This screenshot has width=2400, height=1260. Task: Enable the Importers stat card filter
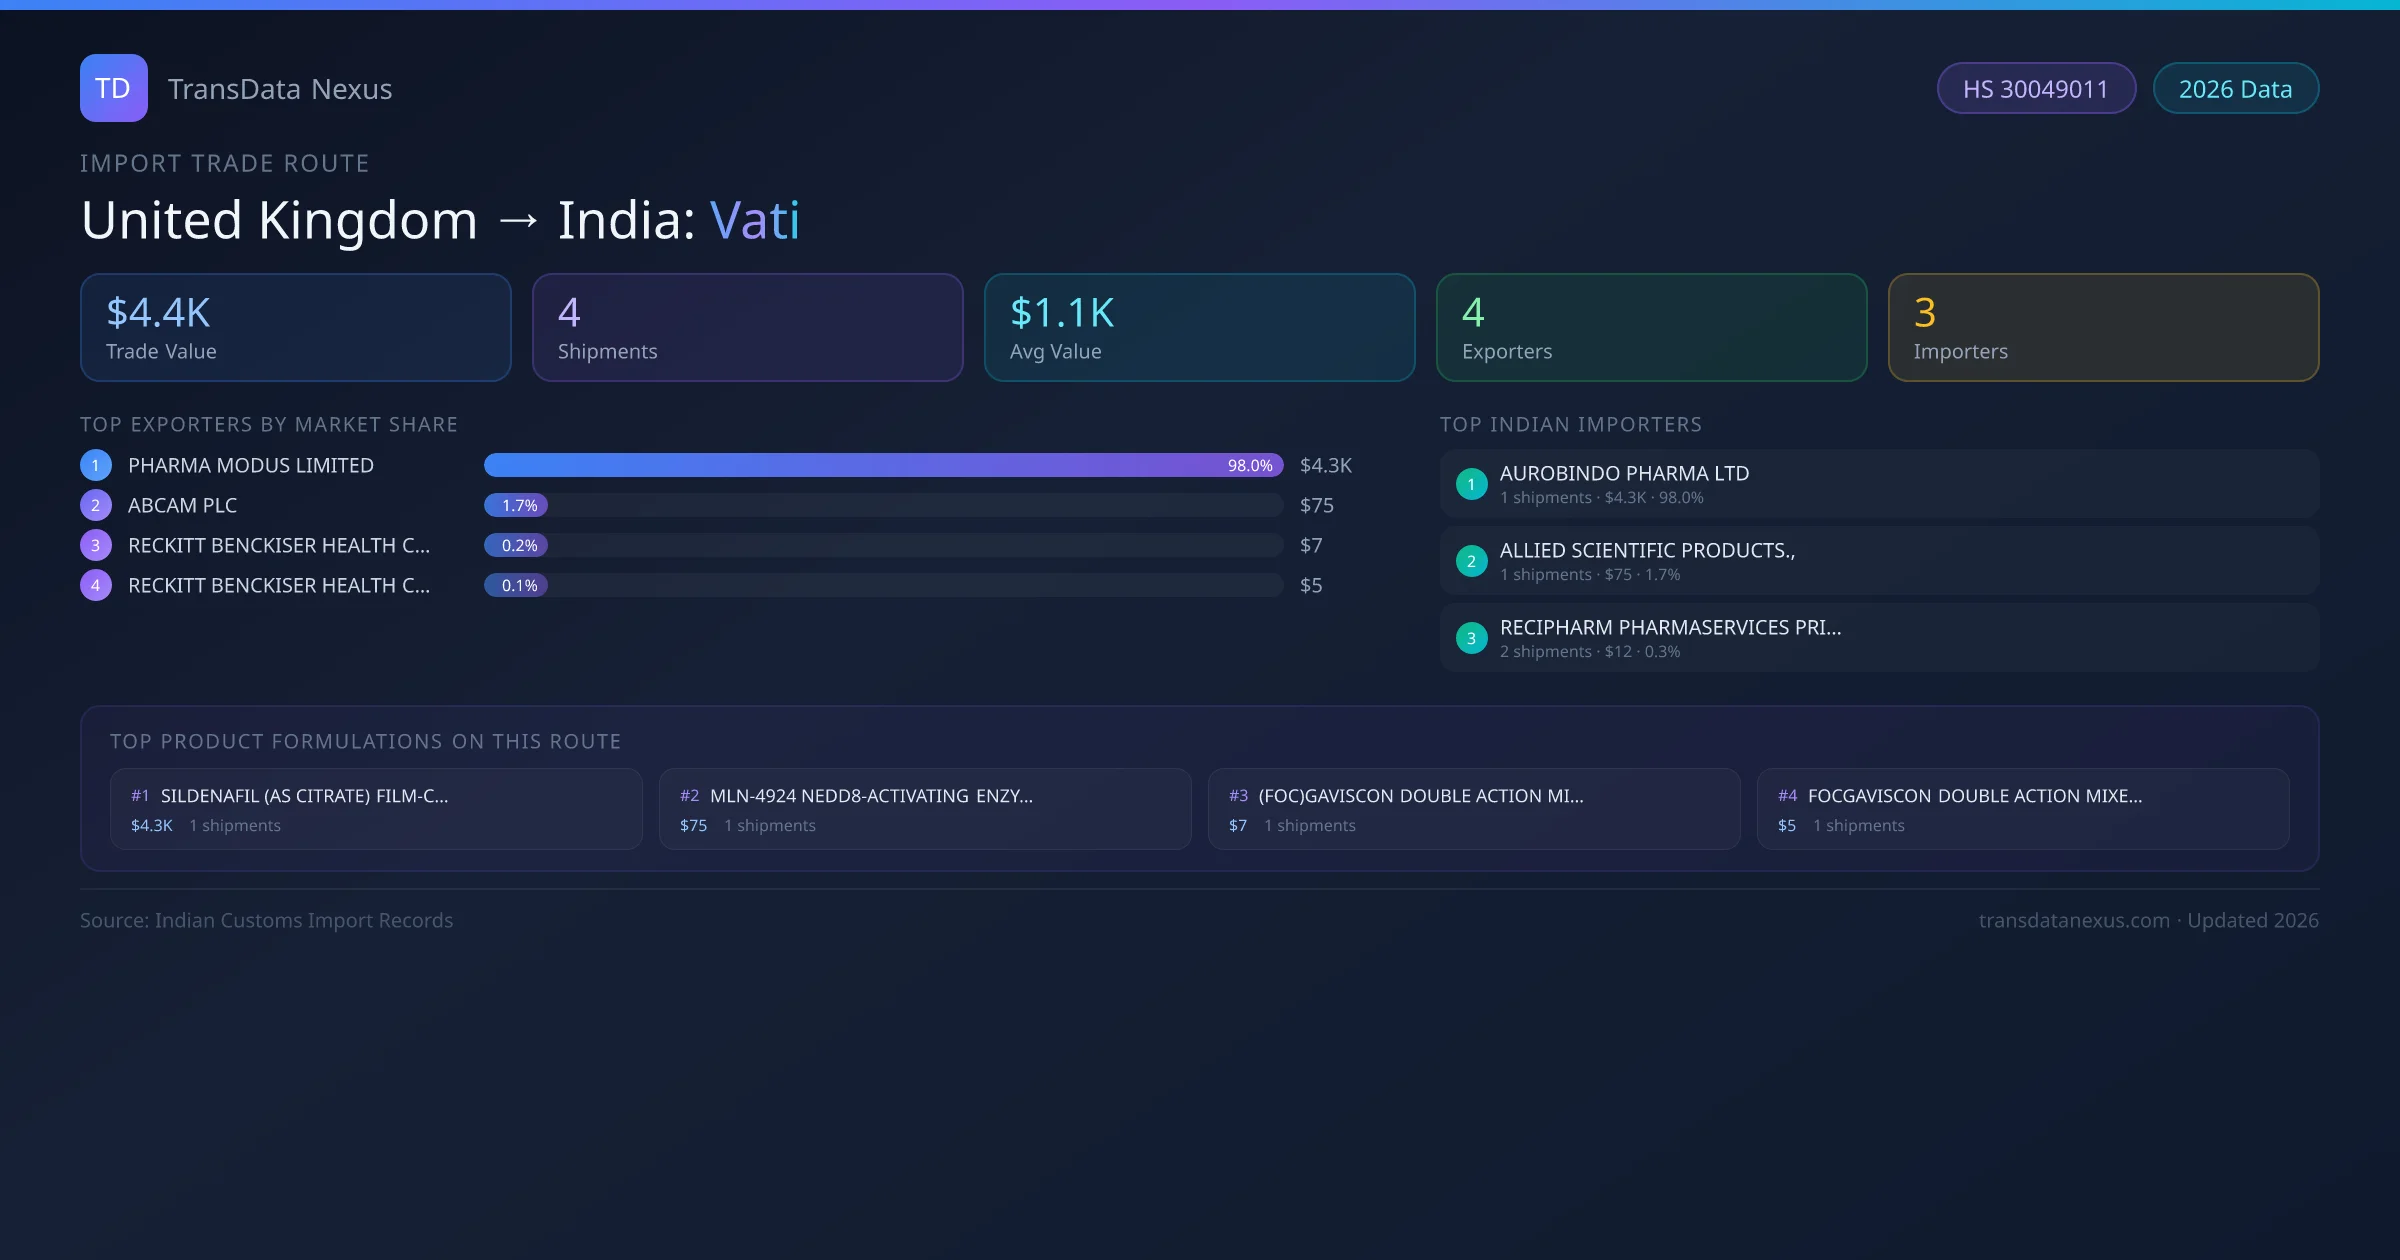[2103, 327]
